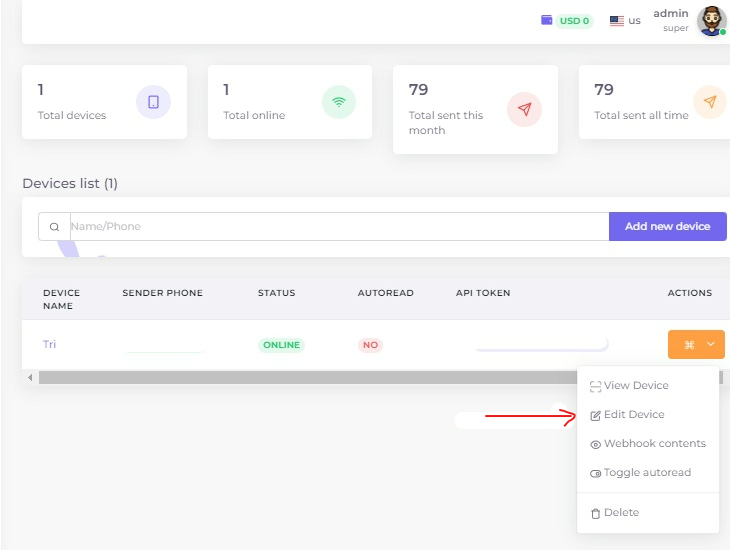Viewport: 730px width, 550px height.
Task: Click the search magnifier icon
Action: [x=54, y=227]
